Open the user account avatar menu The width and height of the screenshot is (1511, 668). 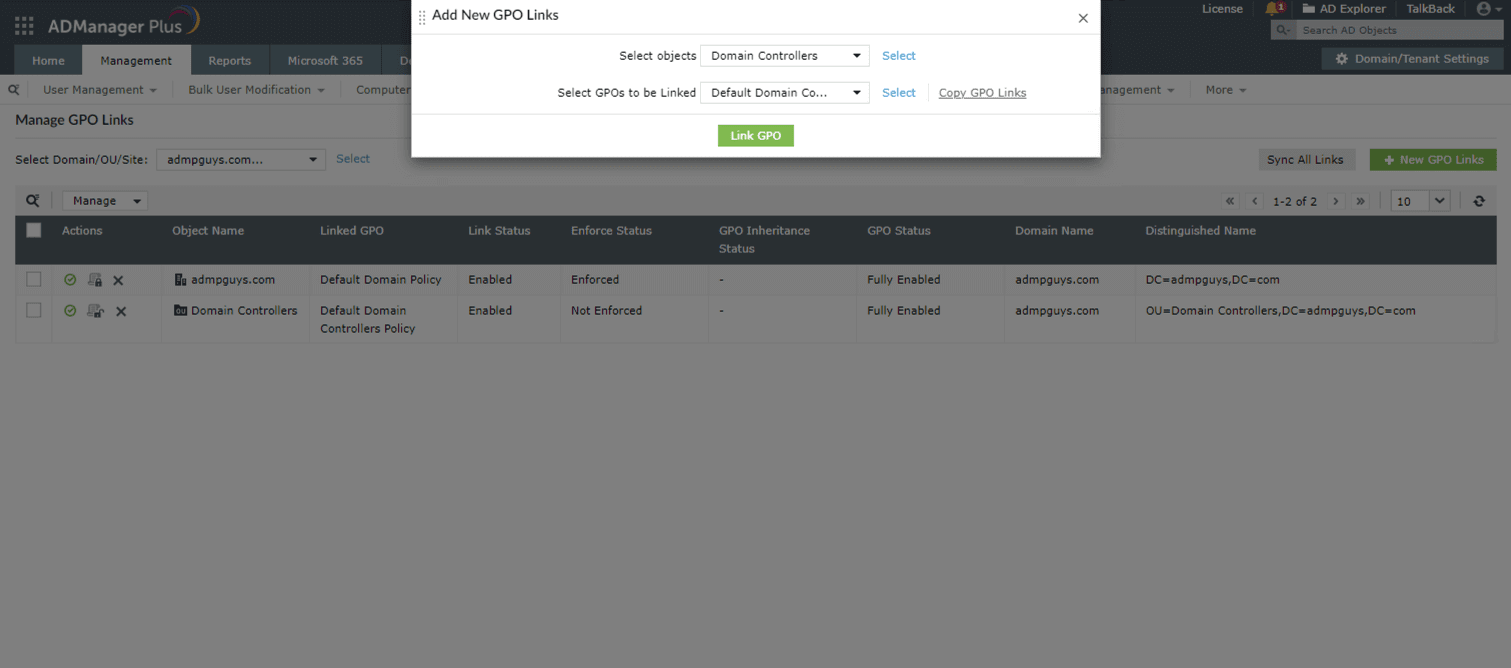[x=1487, y=9]
